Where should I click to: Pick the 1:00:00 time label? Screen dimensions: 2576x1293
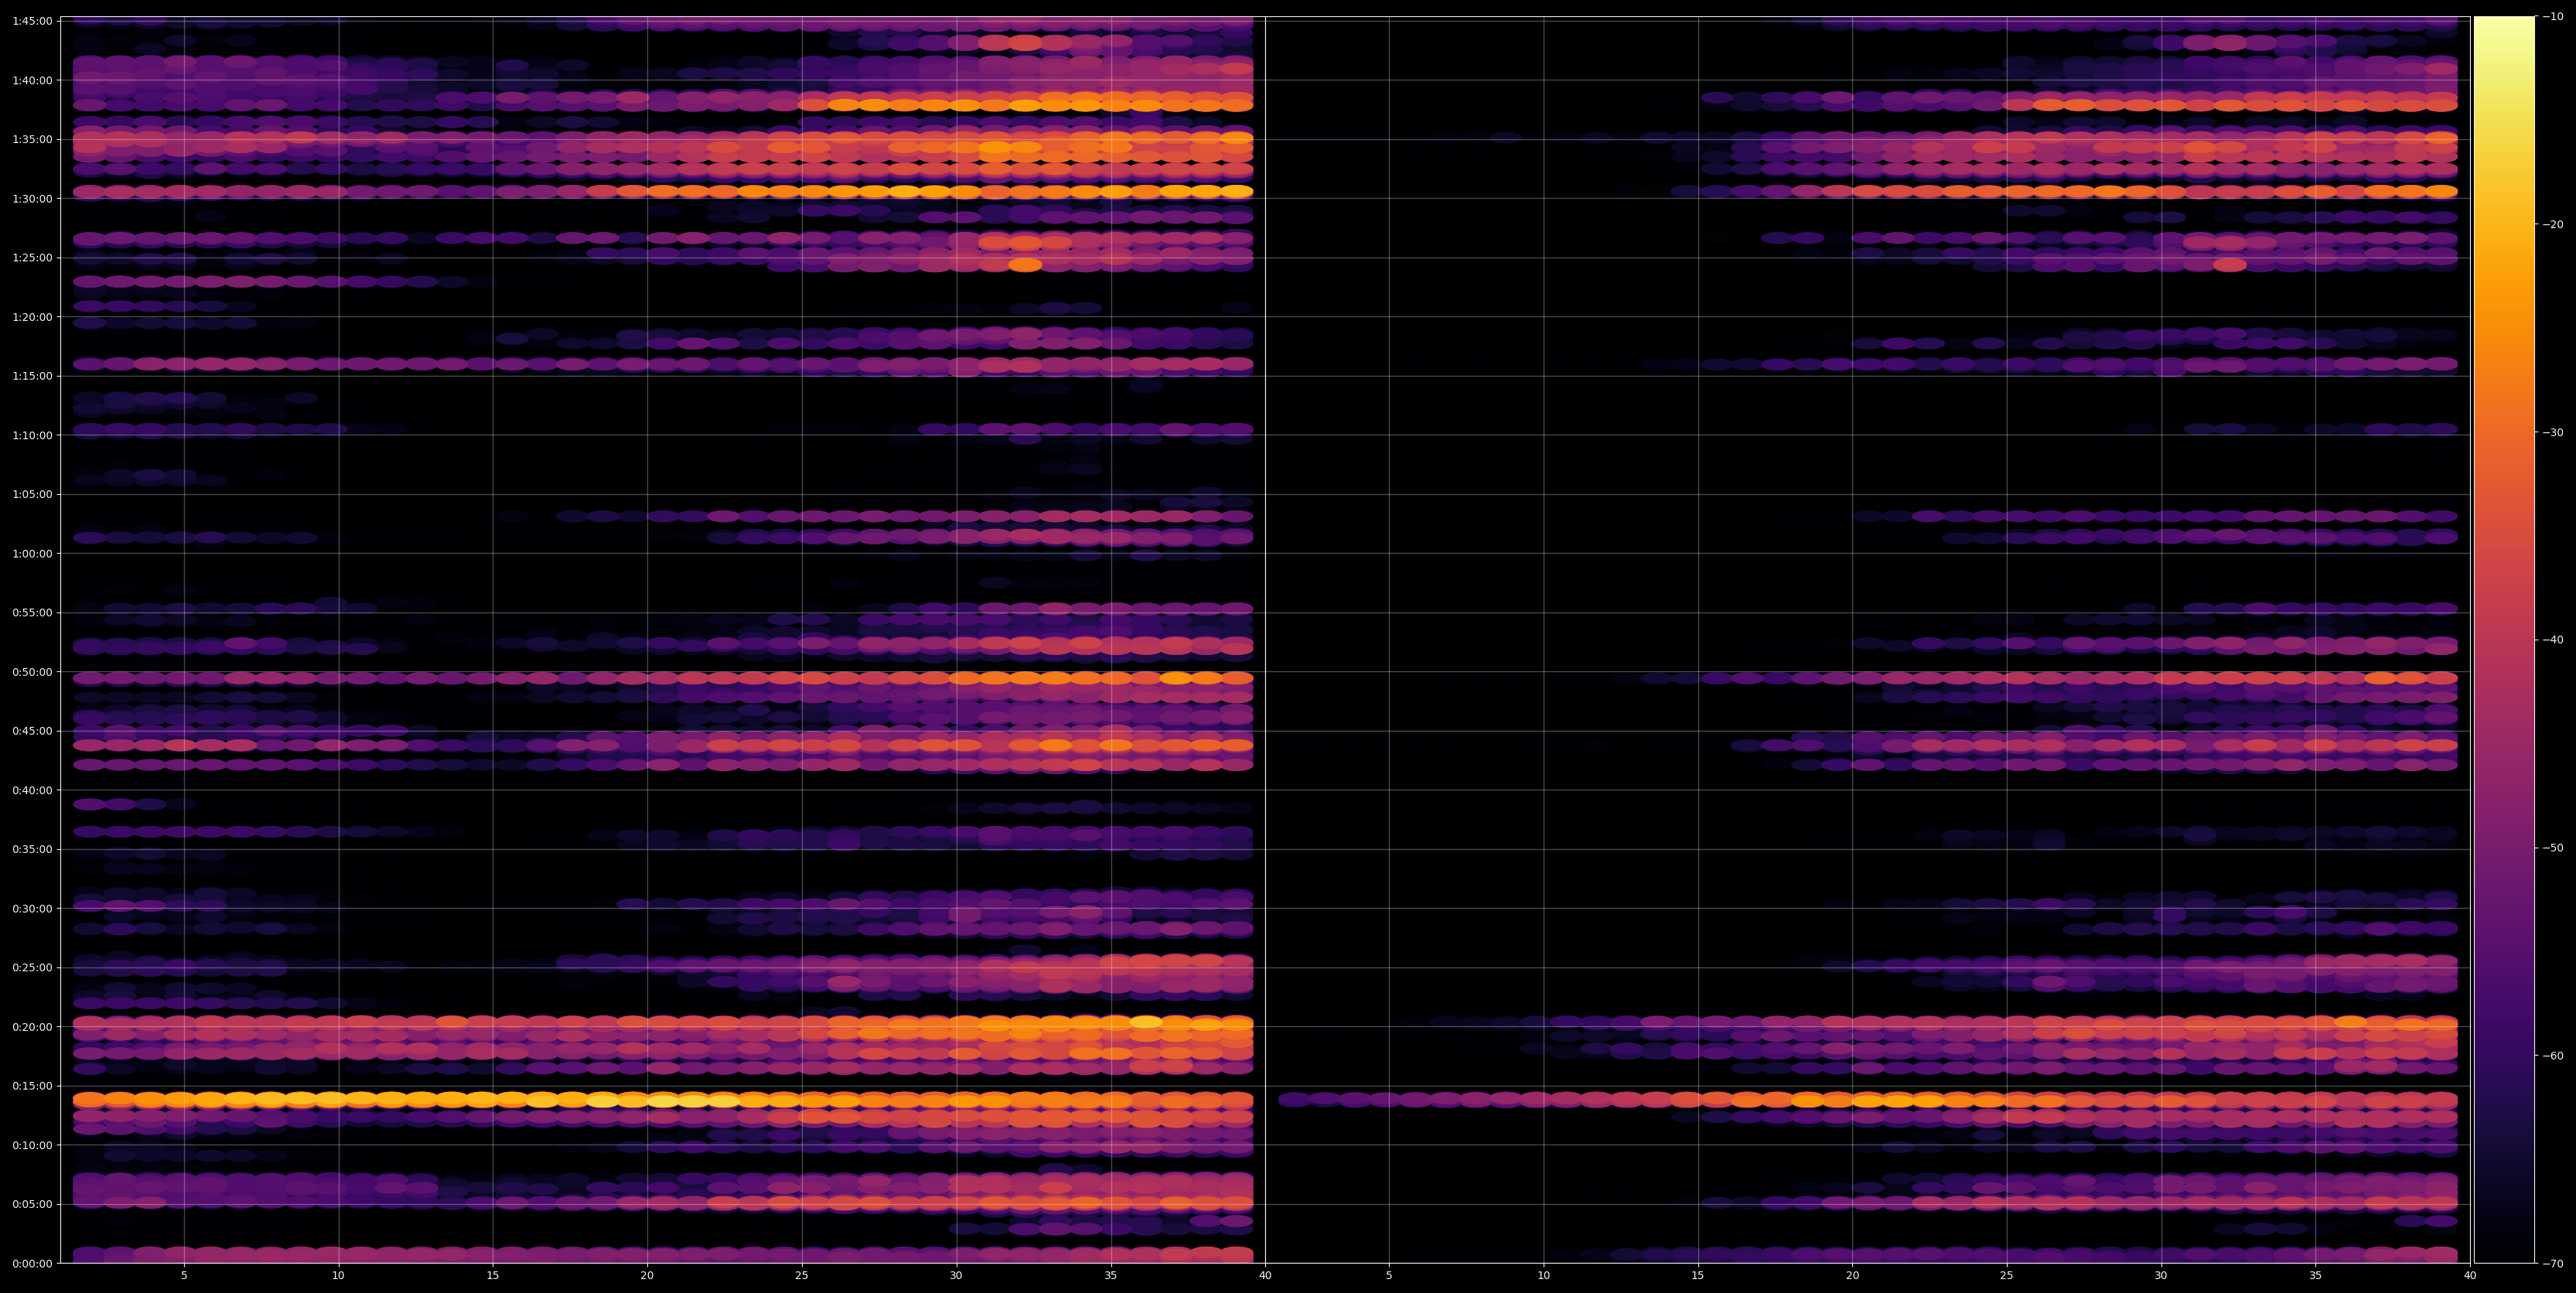click(32, 553)
